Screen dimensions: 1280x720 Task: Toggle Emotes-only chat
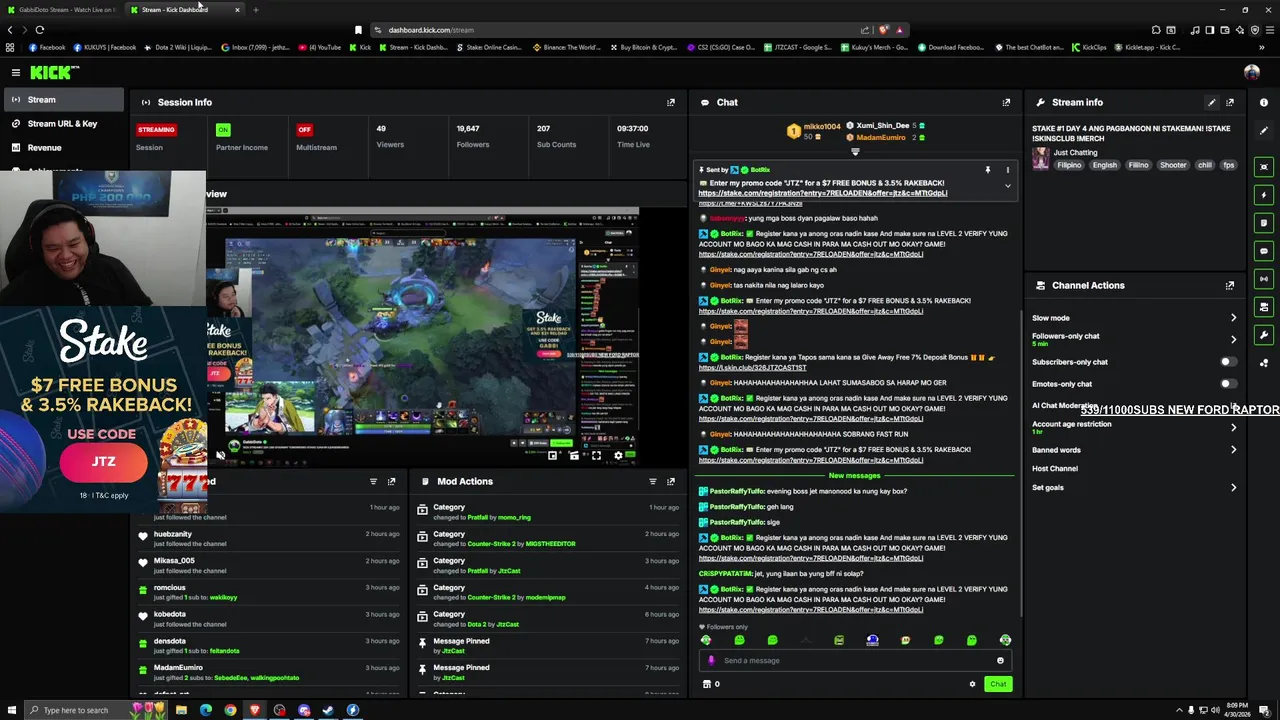(1227, 384)
